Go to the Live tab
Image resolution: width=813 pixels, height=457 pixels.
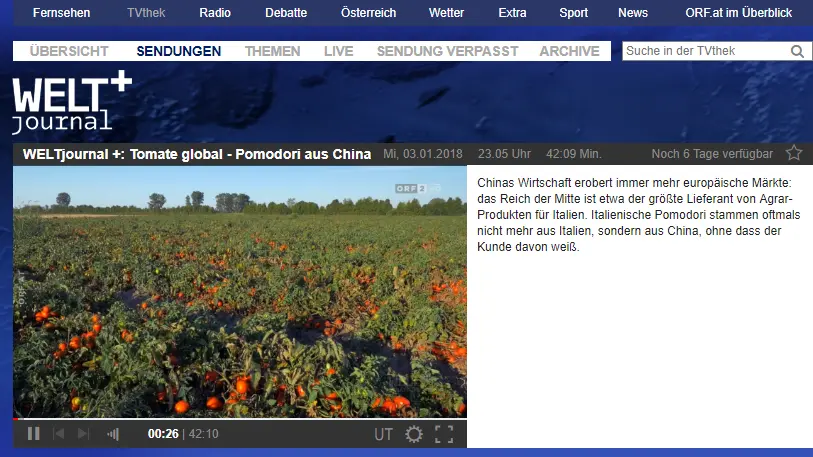pos(338,51)
